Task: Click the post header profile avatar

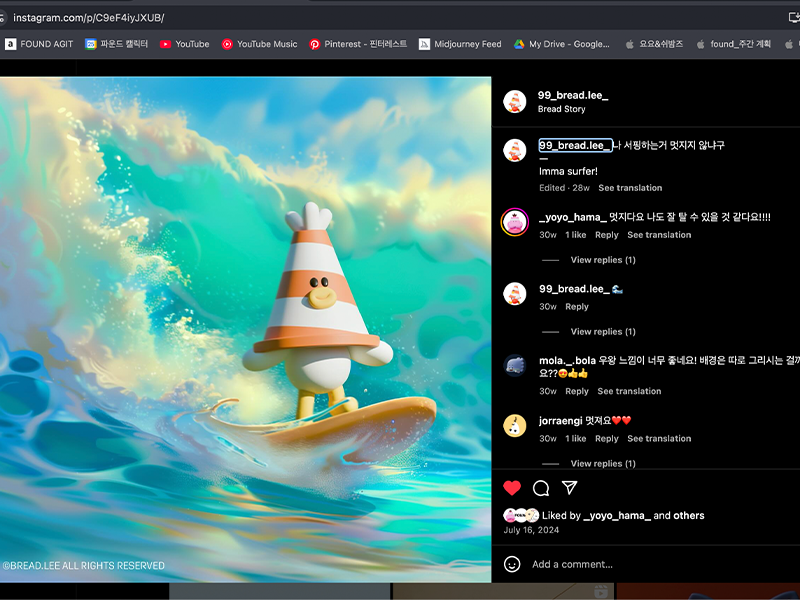Action: point(514,102)
